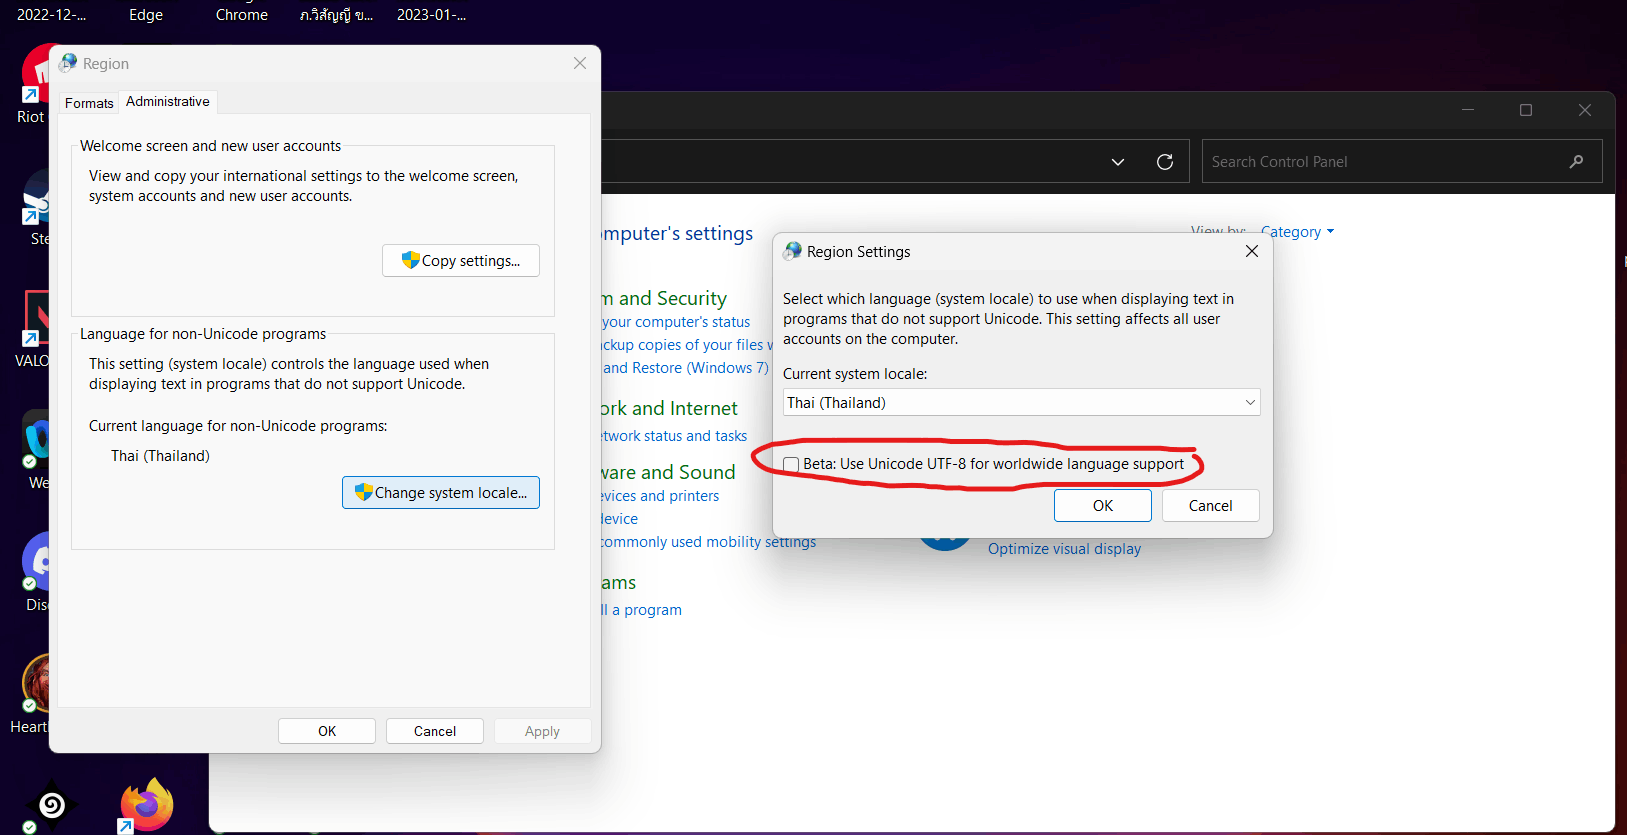Viewport: 1627px width, 835px height.
Task: Open Programs category heading
Action: coord(619,582)
